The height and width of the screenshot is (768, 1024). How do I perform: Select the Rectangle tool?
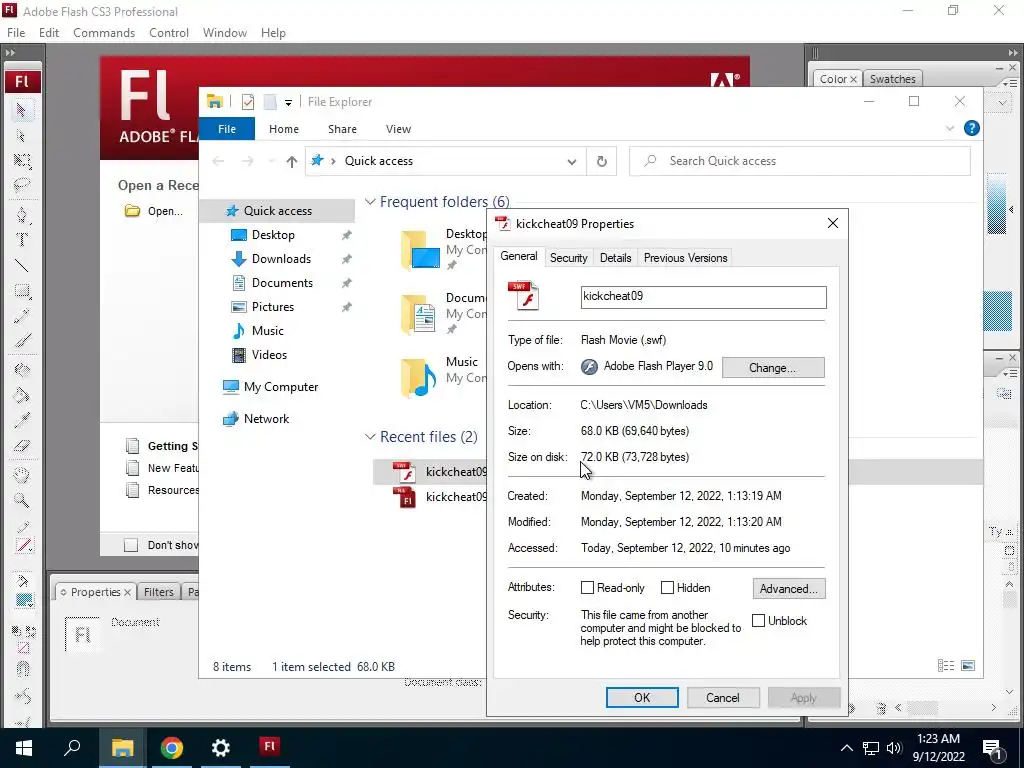point(22,291)
